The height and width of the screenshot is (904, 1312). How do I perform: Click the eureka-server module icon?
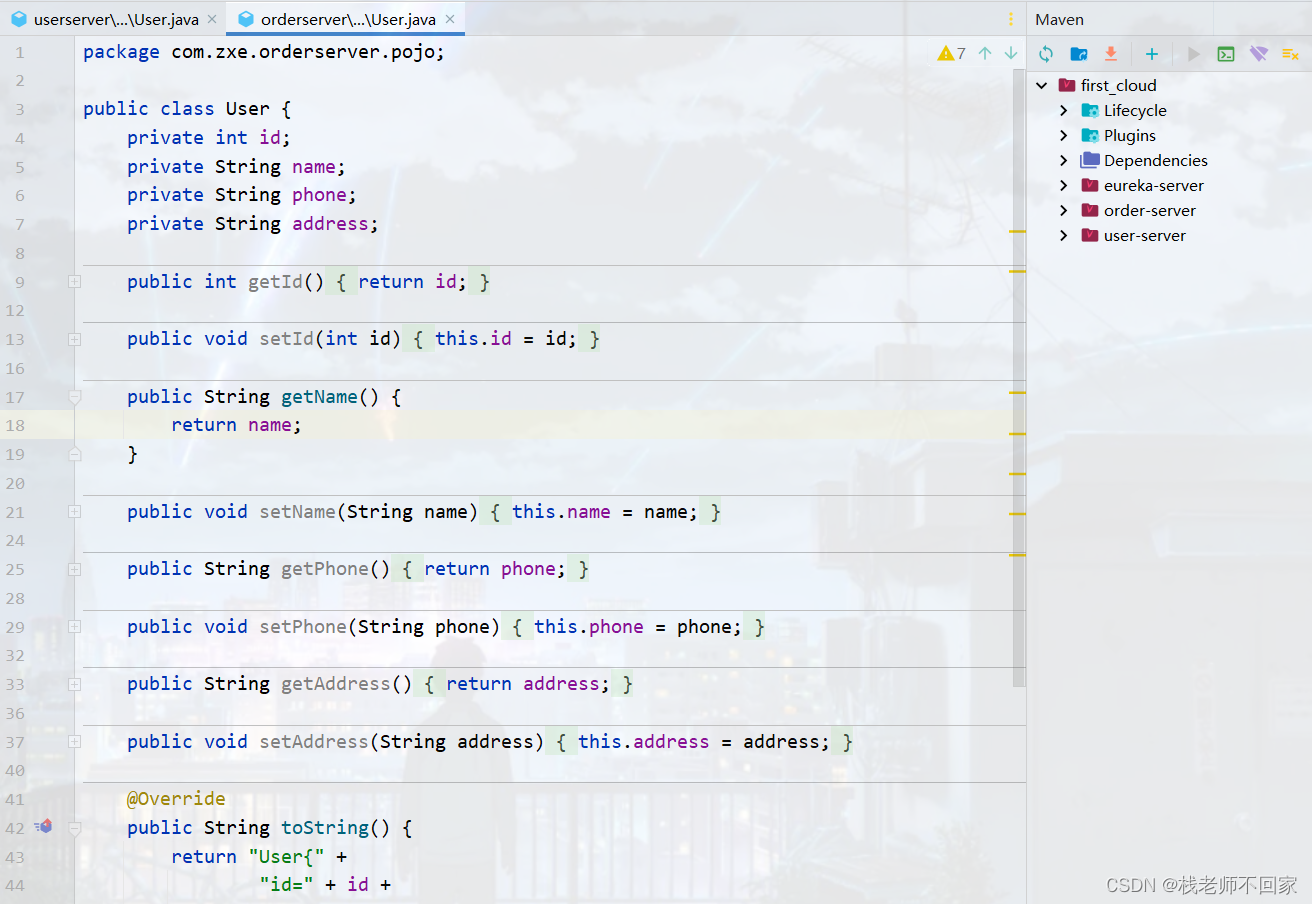1090,186
